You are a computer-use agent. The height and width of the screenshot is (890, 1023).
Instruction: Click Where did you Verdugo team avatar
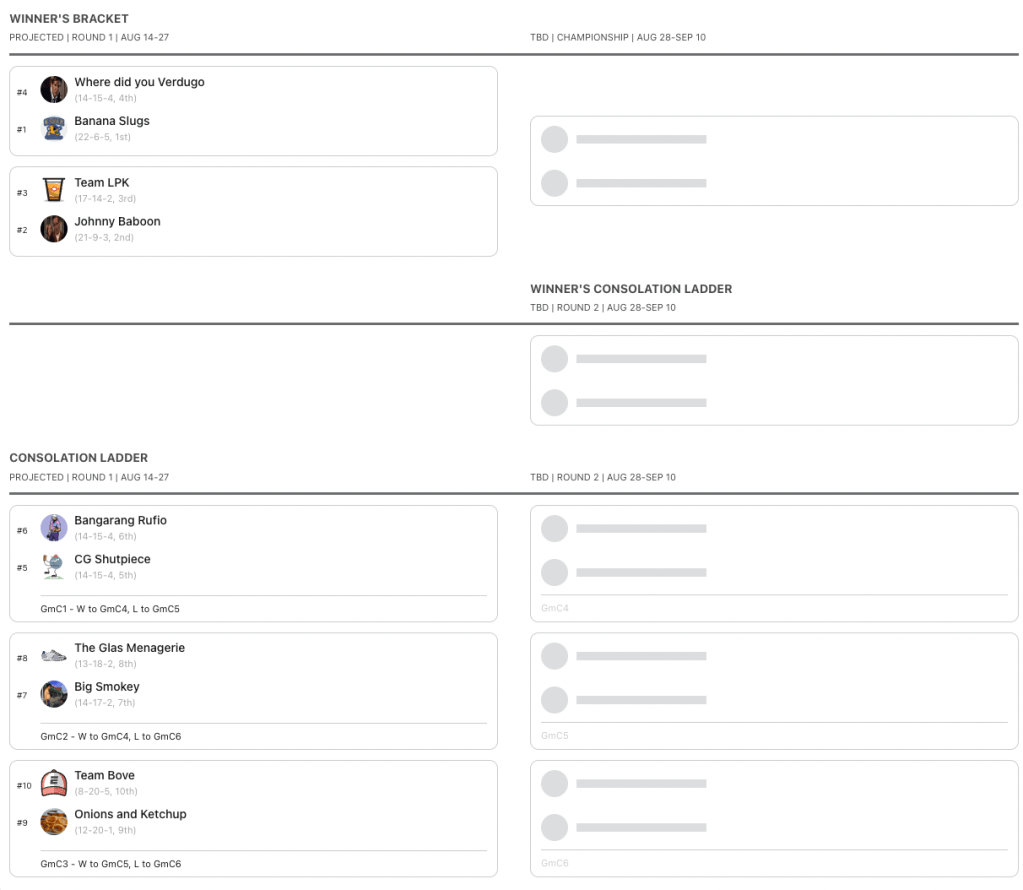click(54, 89)
